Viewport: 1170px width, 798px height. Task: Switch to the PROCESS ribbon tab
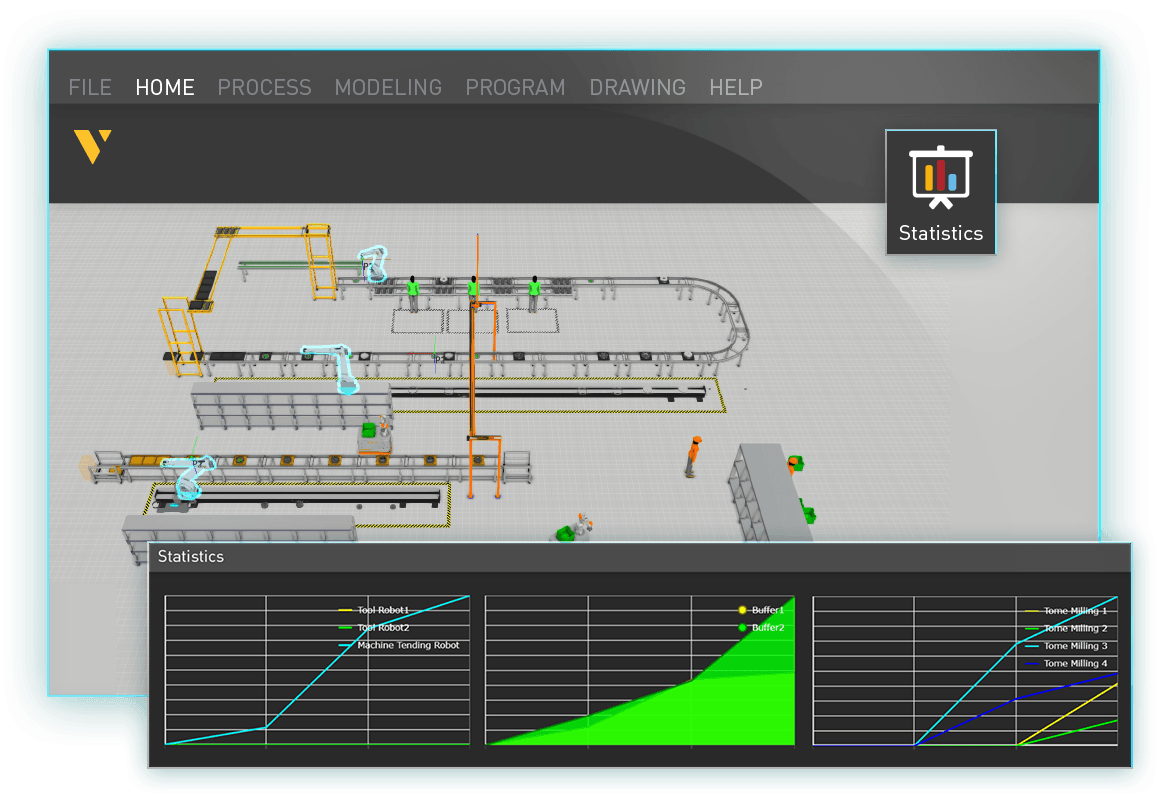pos(264,88)
